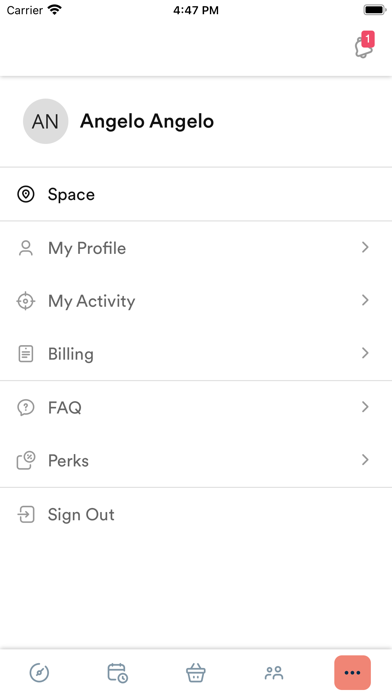The width and height of the screenshot is (392, 696).
Task: Select the shopping basket tab icon
Action: pos(195,672)
